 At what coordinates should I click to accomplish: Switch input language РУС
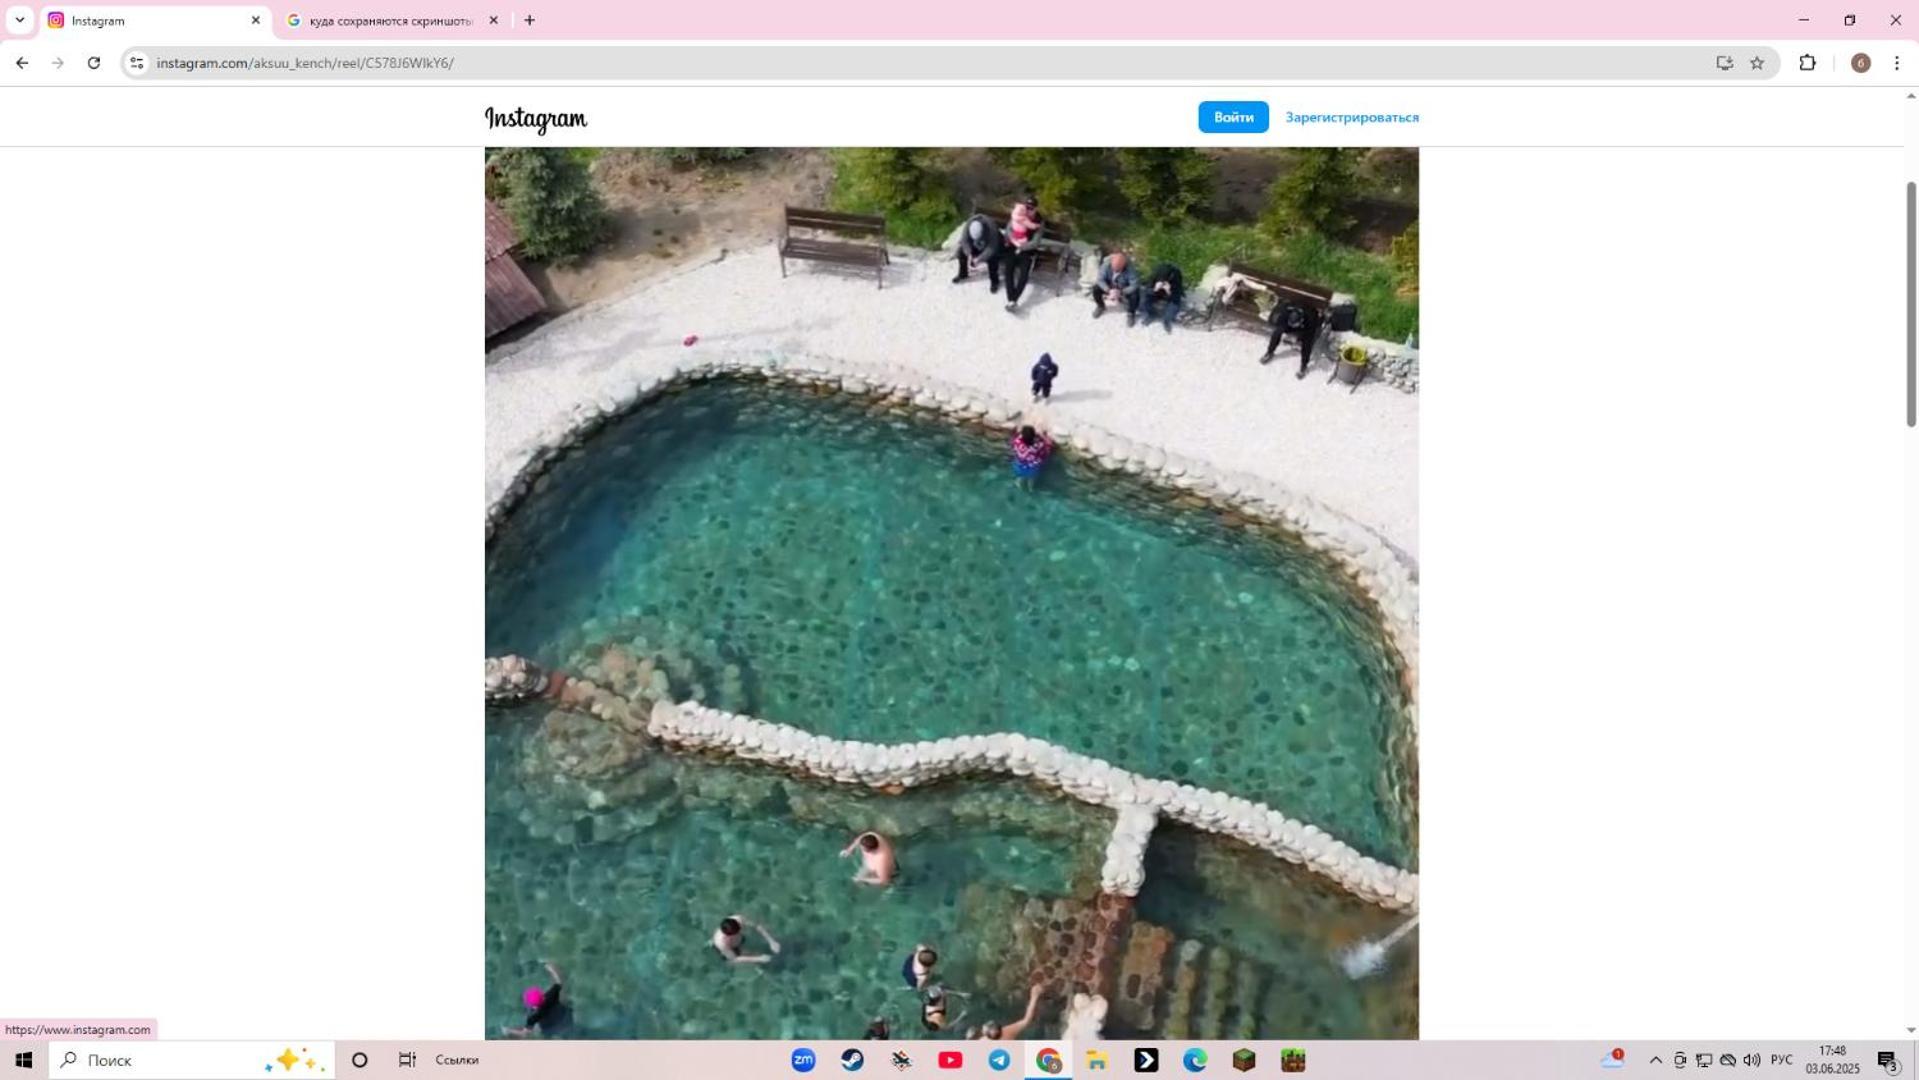tap(1781, 1060)
